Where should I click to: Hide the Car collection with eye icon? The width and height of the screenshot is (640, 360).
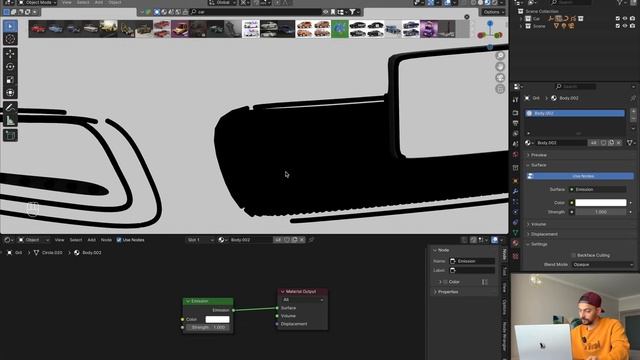(625, 18)
